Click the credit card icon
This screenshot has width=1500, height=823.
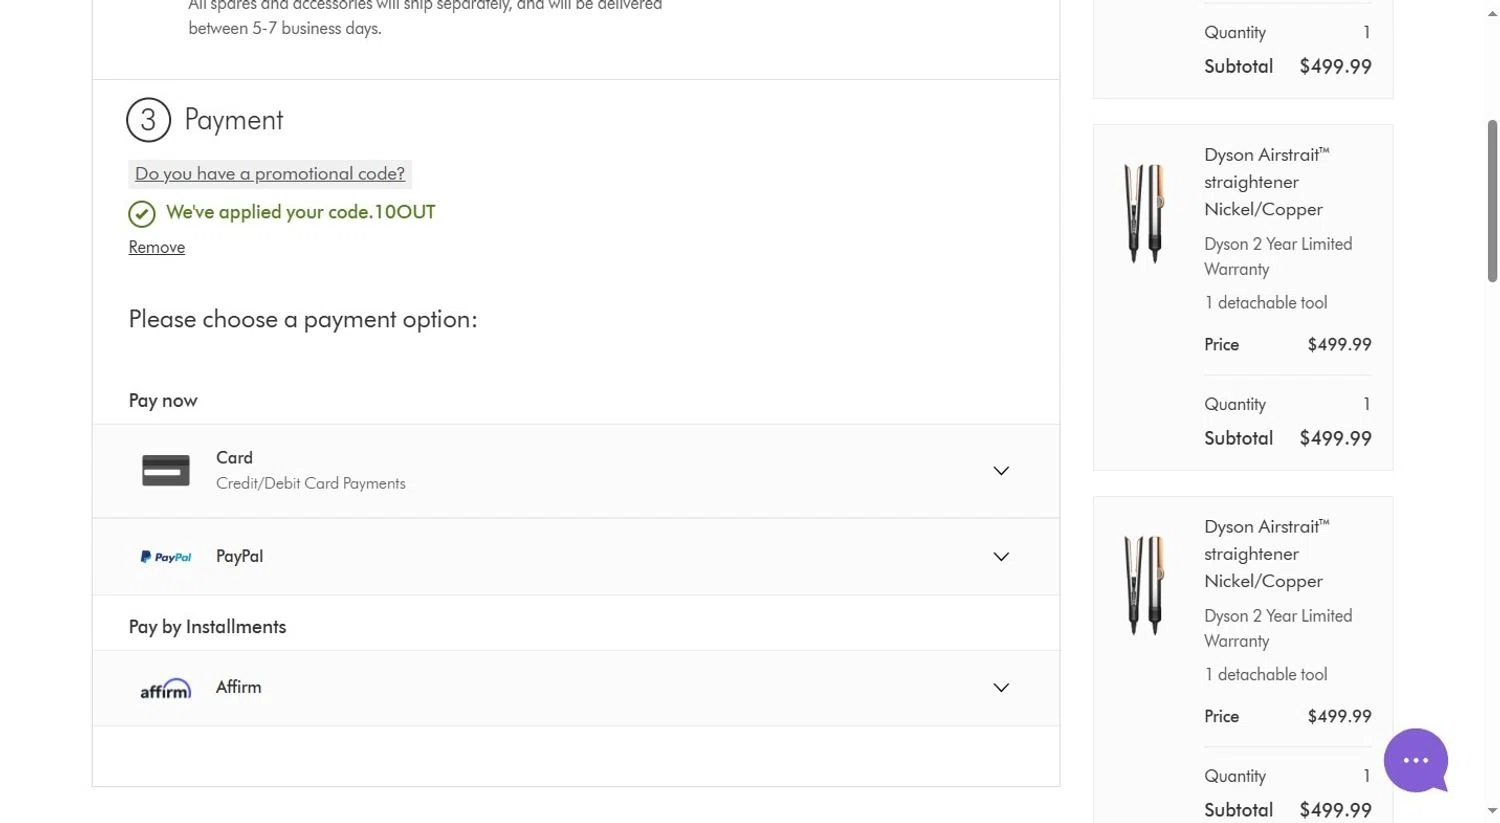pos(166,470)
